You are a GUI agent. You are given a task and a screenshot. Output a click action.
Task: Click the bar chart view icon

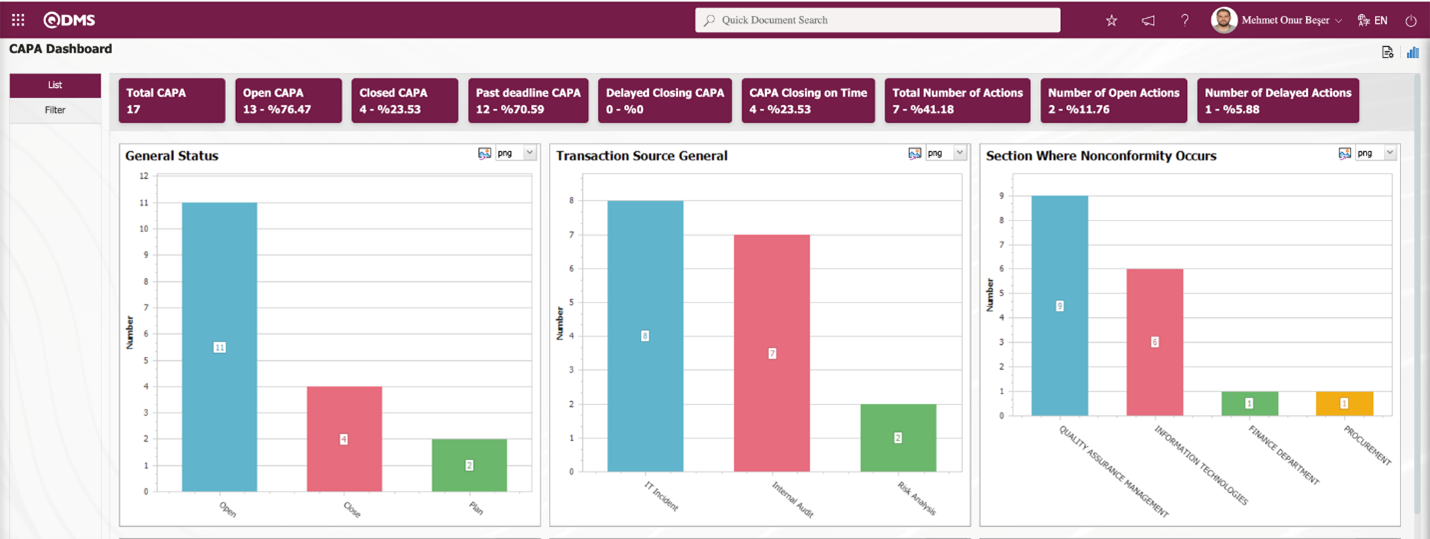tap(1413, 52)
